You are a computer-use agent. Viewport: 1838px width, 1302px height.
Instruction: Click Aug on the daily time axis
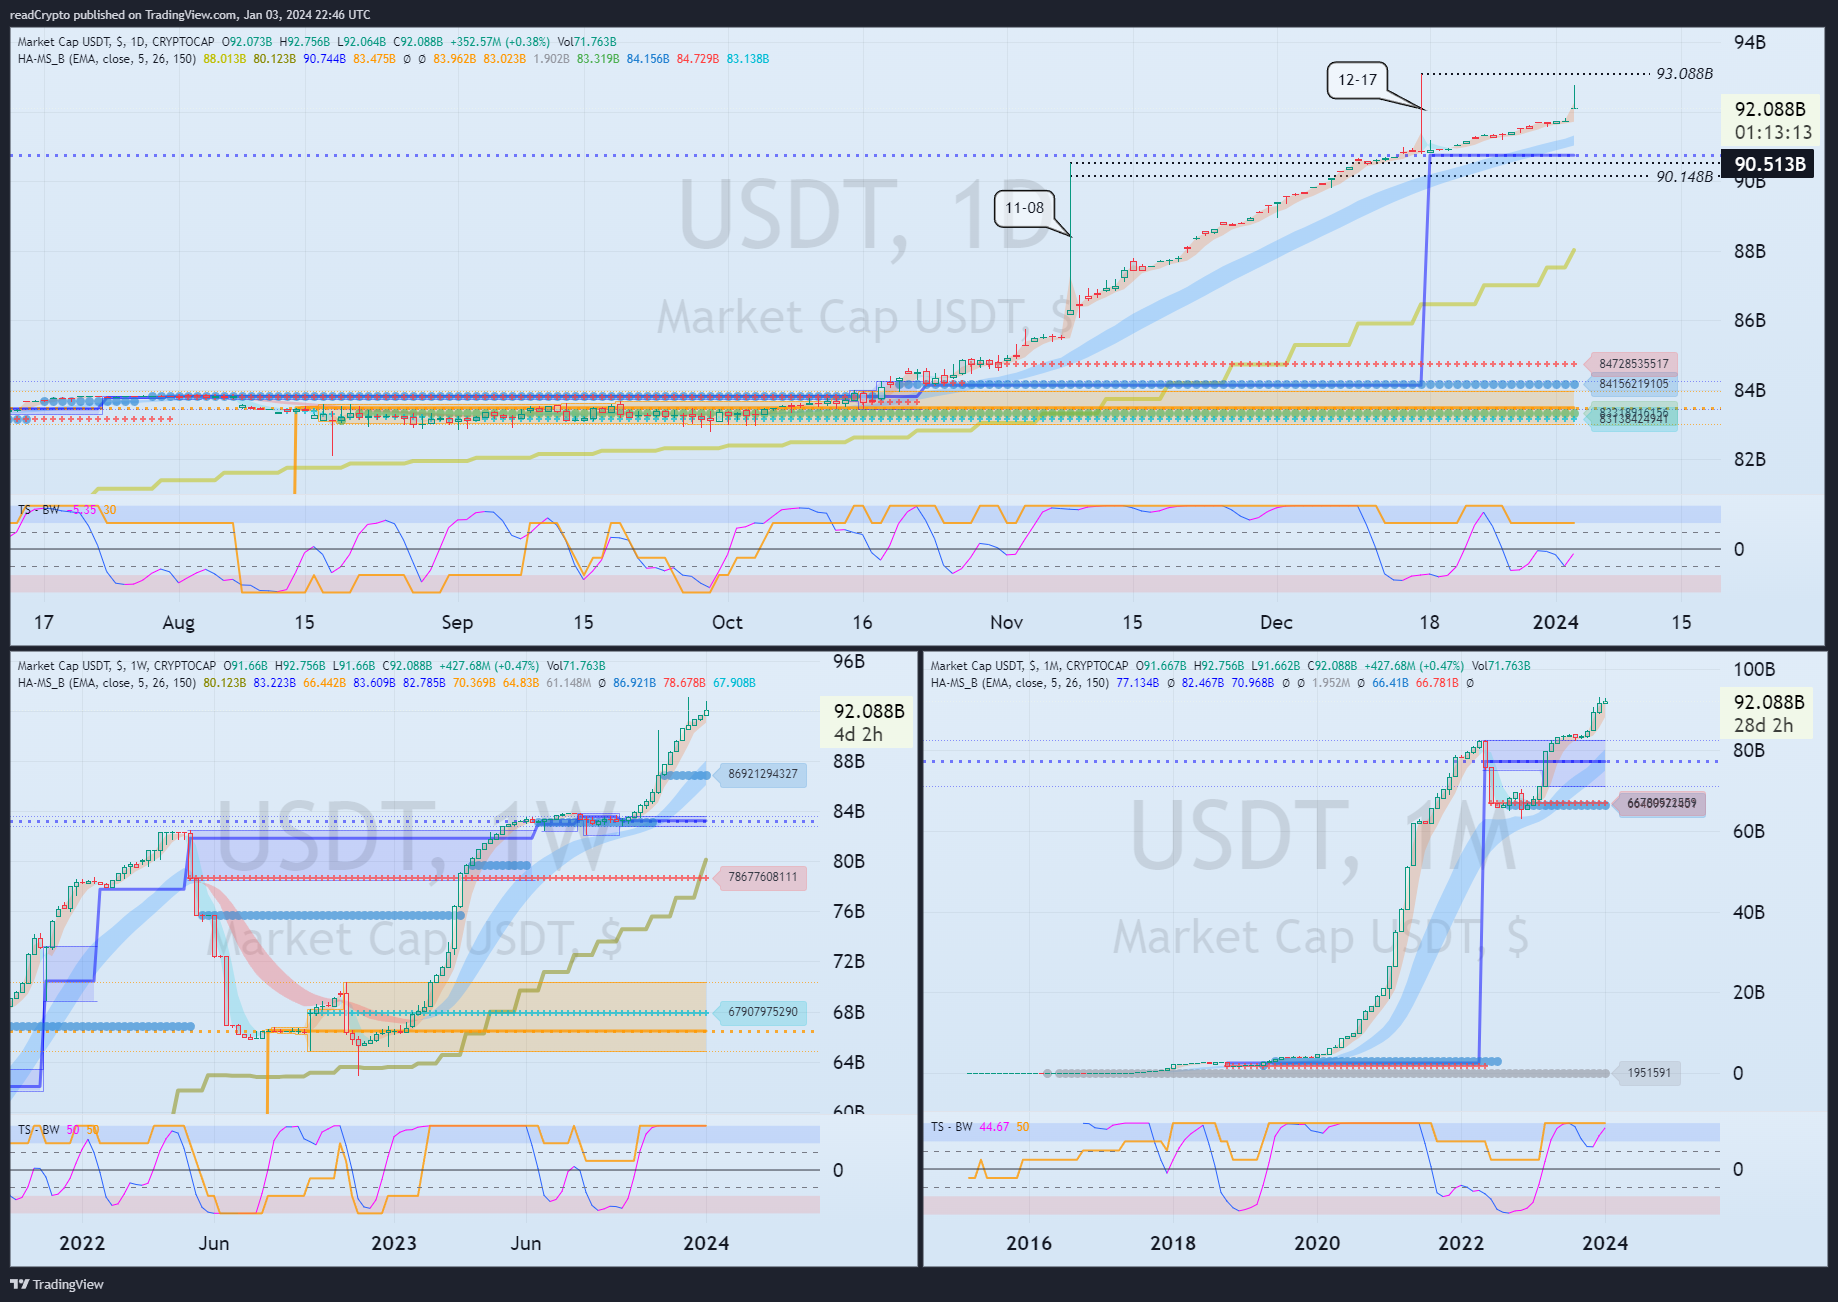tap(178, 622)
